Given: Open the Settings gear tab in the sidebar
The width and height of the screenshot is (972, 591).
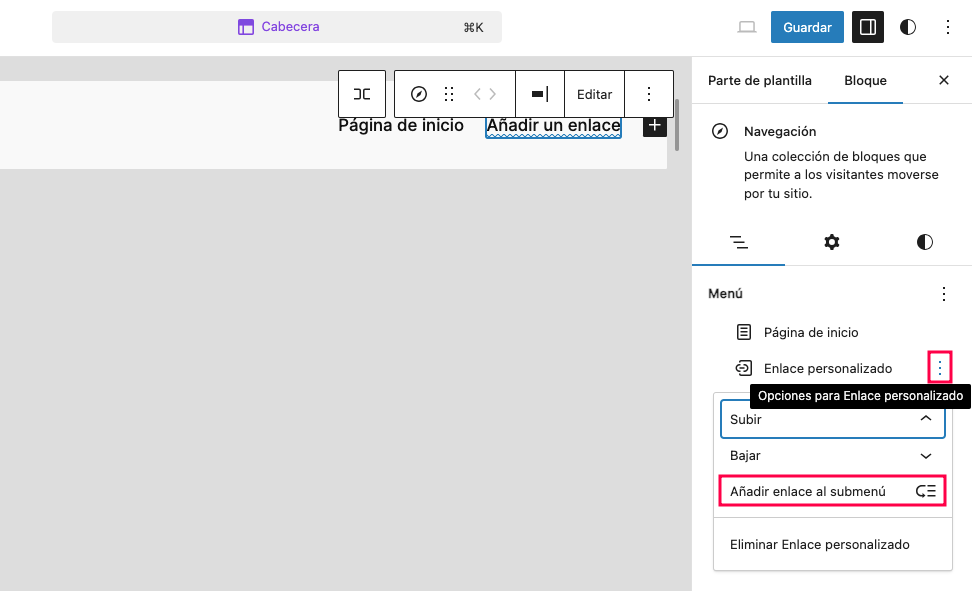Looking at the screenshot, I should point(831,242).
